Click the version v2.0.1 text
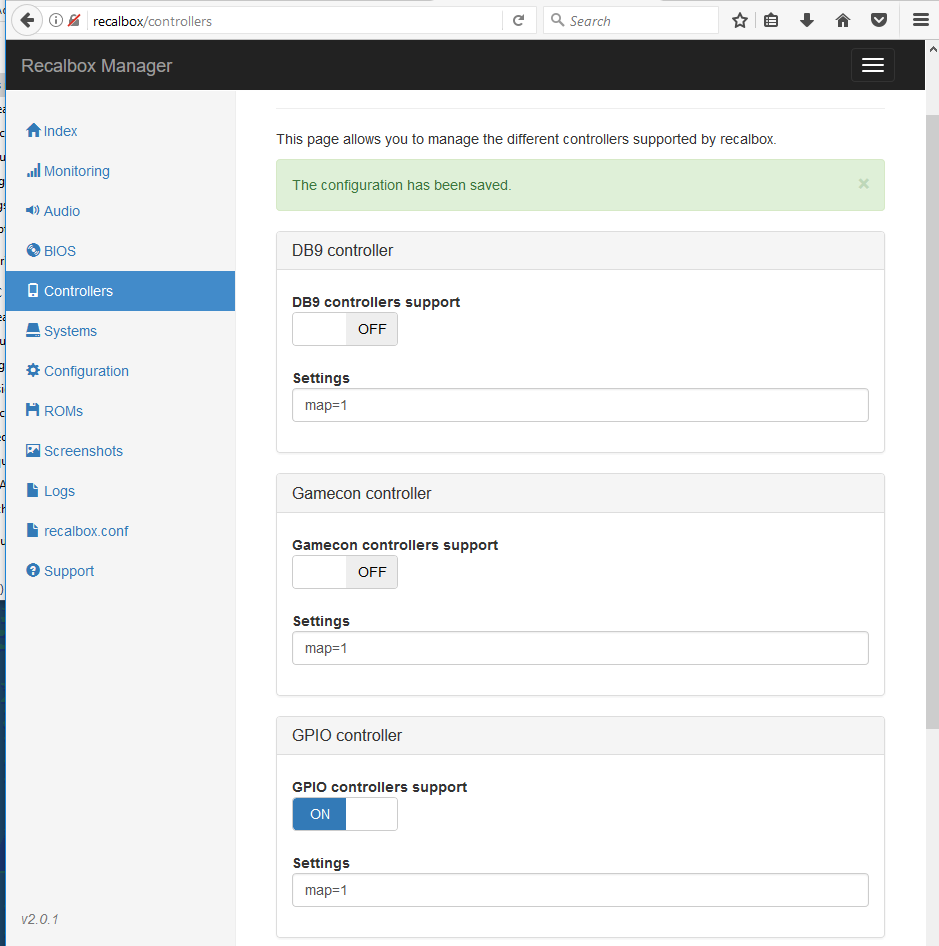Viewport: 939px width, 946px height. tap(40, 919)
